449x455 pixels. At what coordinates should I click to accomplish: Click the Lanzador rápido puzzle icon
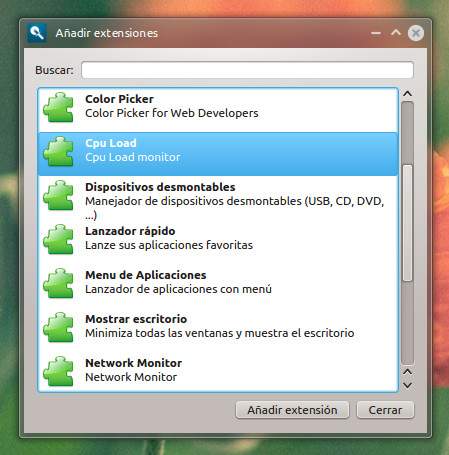(58, 239)
